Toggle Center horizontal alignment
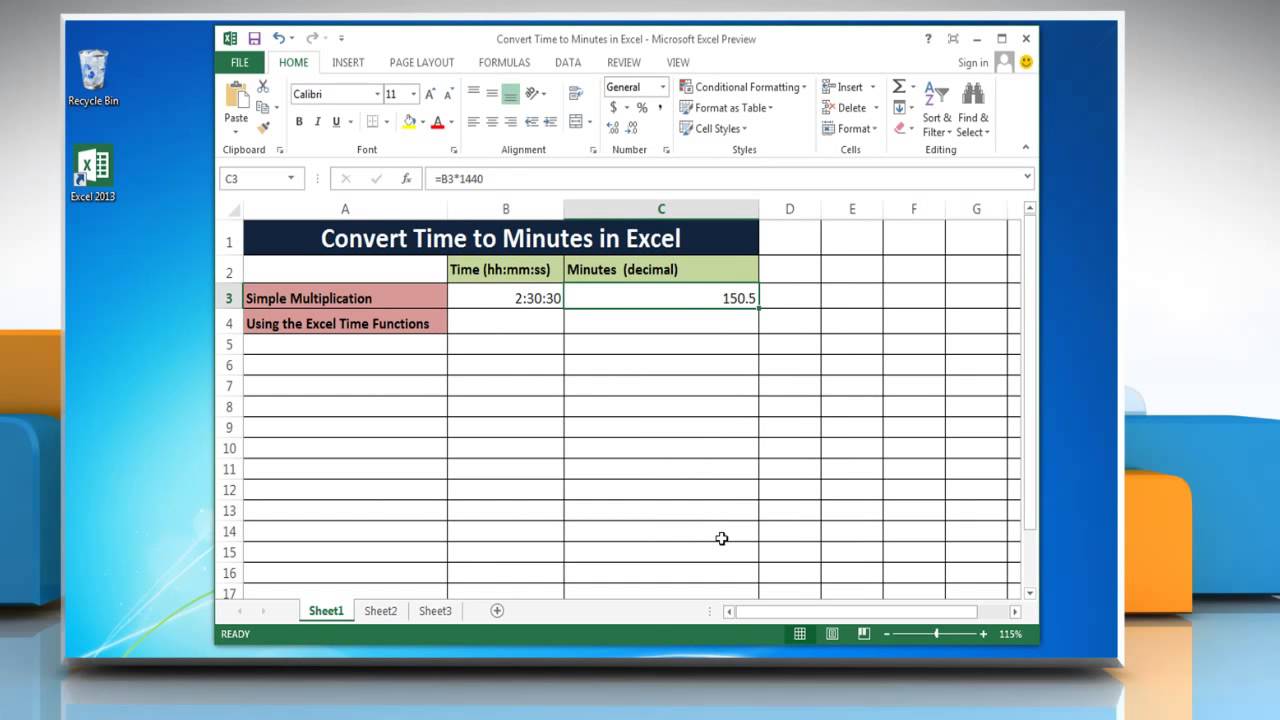 [x=492, y=122]
